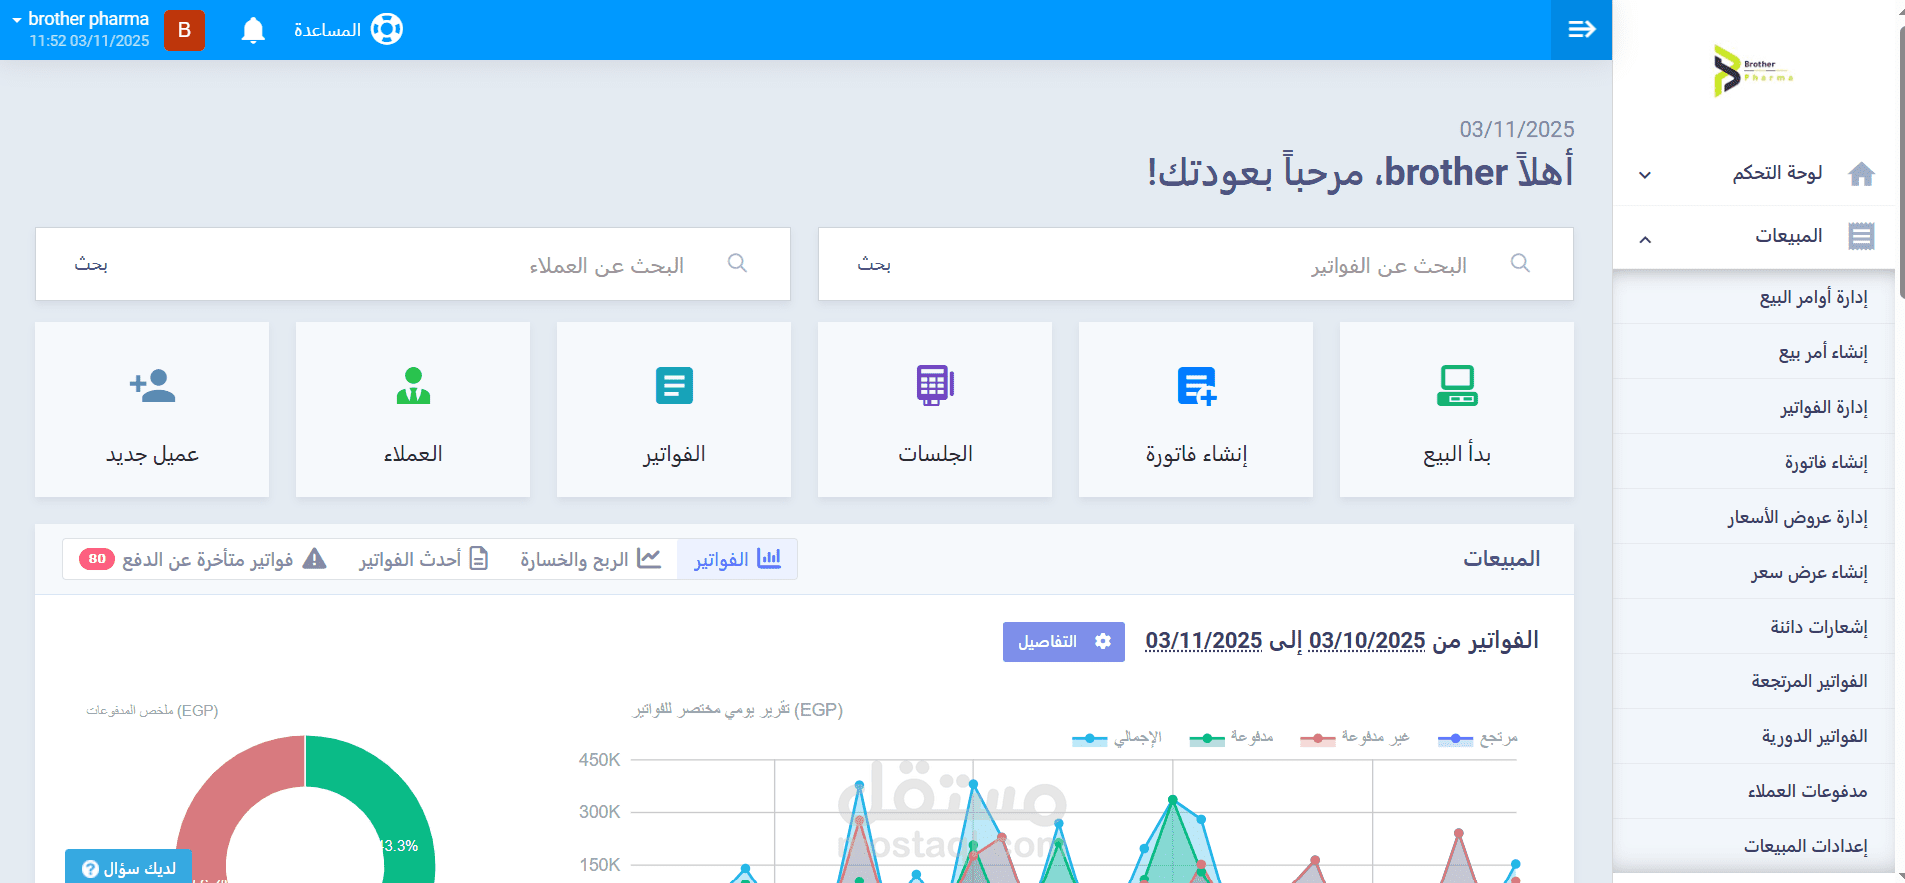Collapse sidebar with the arrow menu icon

1581,30
